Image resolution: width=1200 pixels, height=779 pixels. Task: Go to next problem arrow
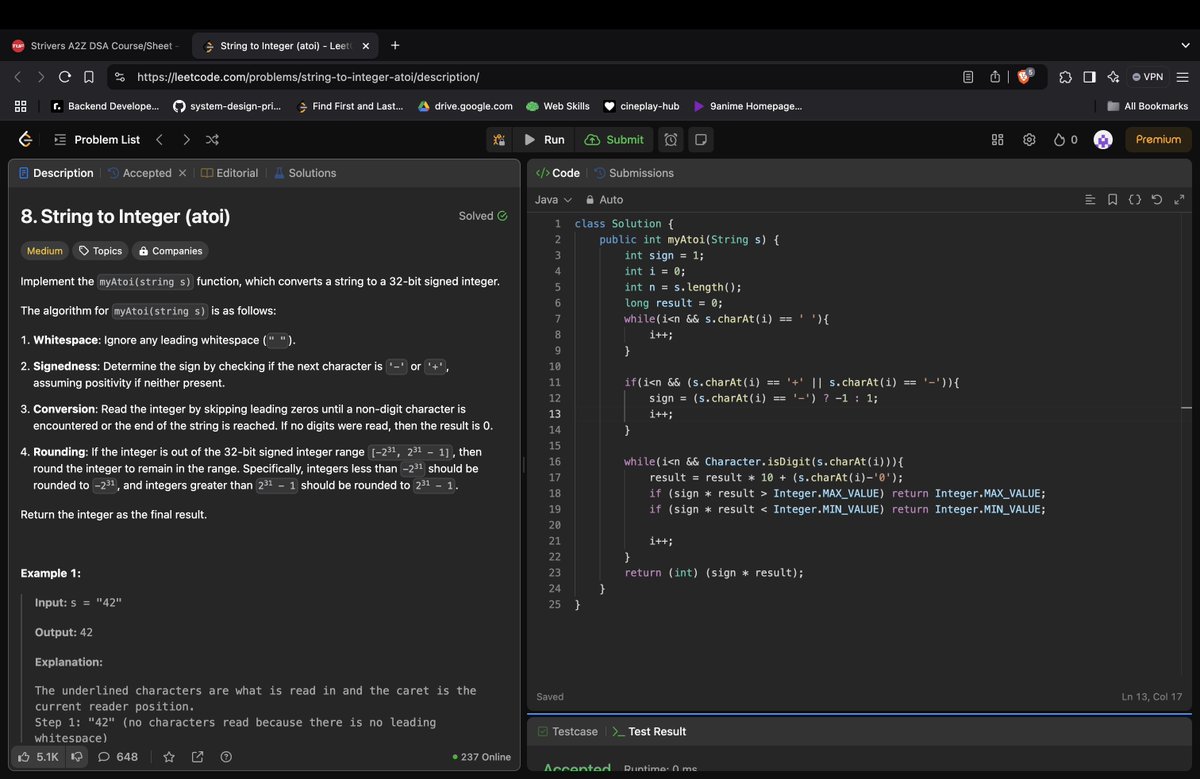[x=186, y=139]
